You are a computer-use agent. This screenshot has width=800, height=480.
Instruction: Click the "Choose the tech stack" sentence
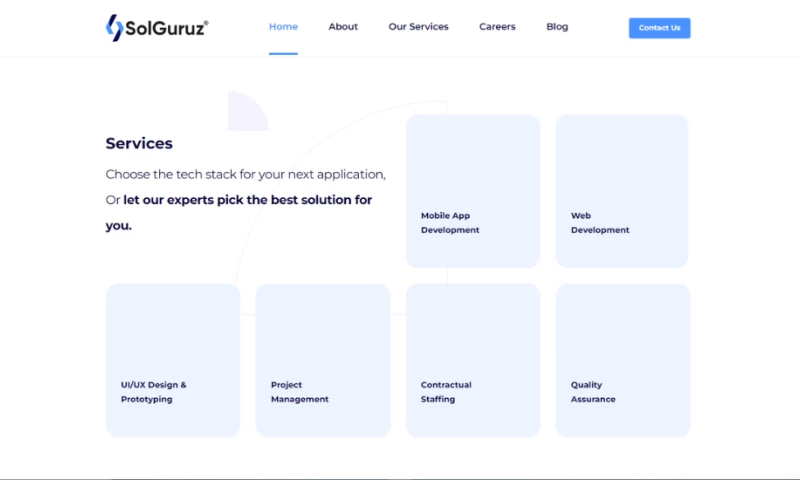245,174
